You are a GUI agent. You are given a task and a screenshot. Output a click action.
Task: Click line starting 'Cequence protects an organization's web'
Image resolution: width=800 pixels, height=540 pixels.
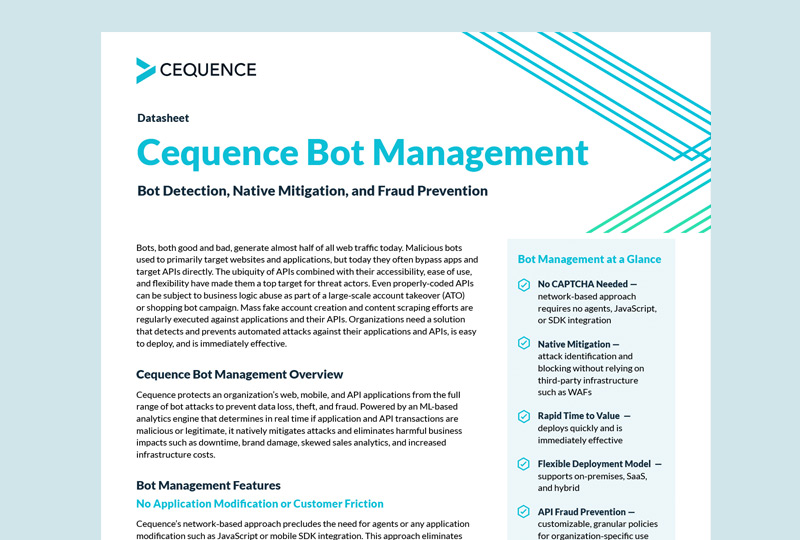(298, 395)
